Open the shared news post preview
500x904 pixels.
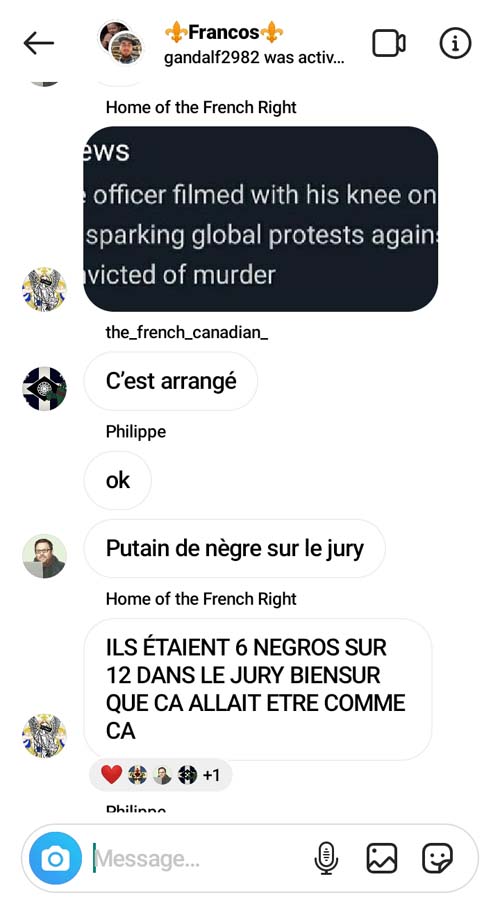pyautogui.click(x=260, y=219)
